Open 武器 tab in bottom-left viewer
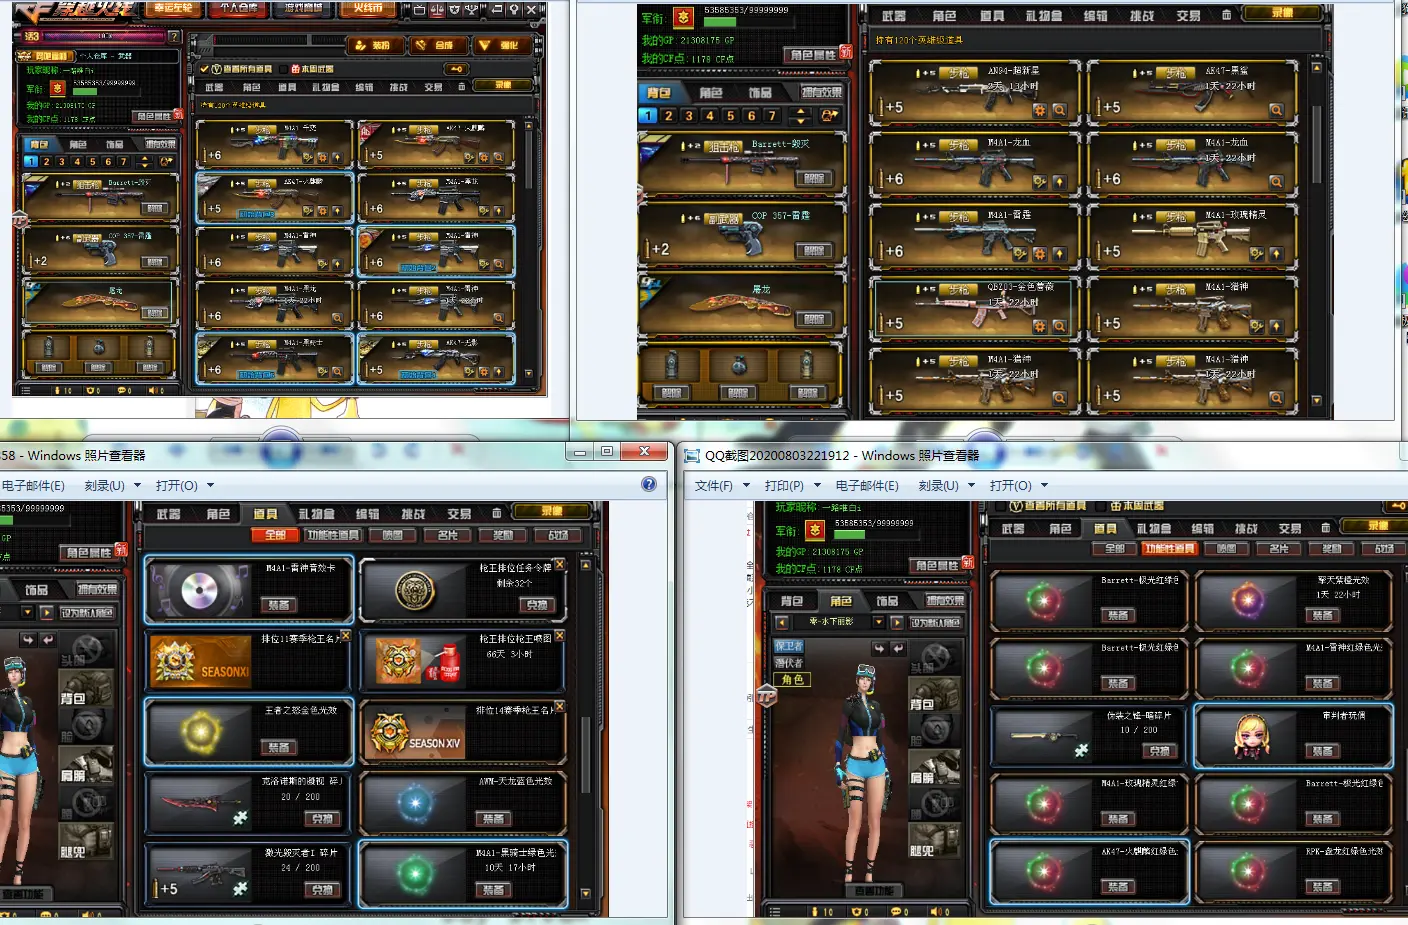Viewport: 1408px width, 925px height. [169, 514]
